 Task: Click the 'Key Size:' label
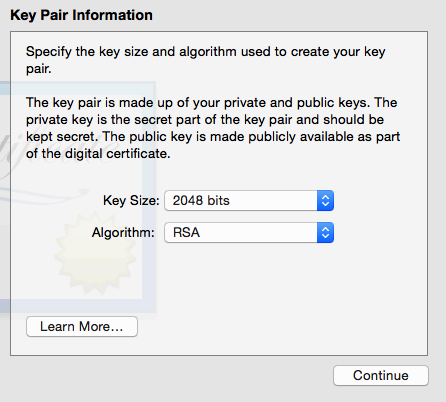coord(131,201)
